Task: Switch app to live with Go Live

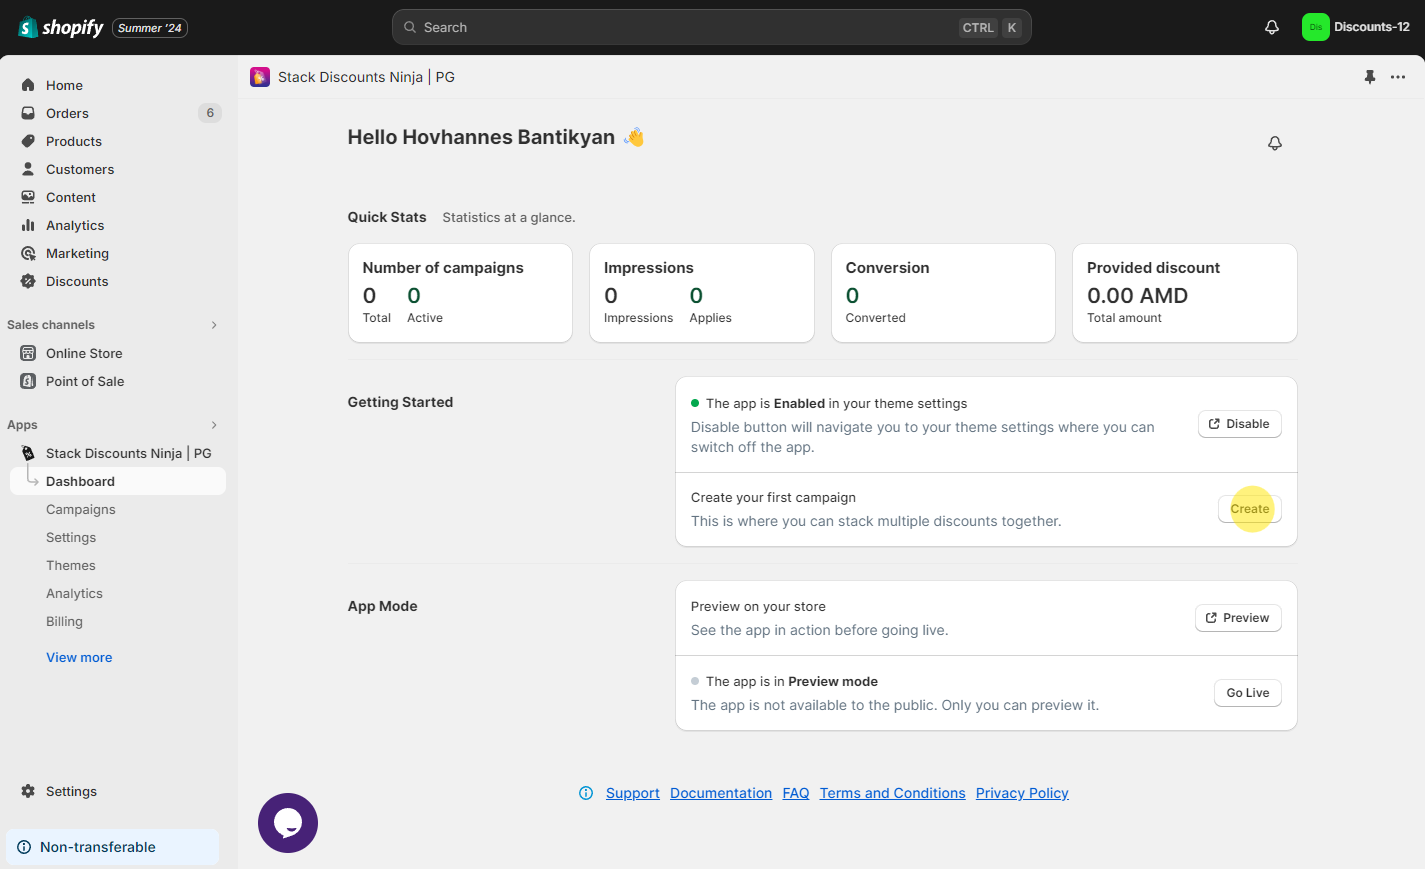Action: point(1247,693)
